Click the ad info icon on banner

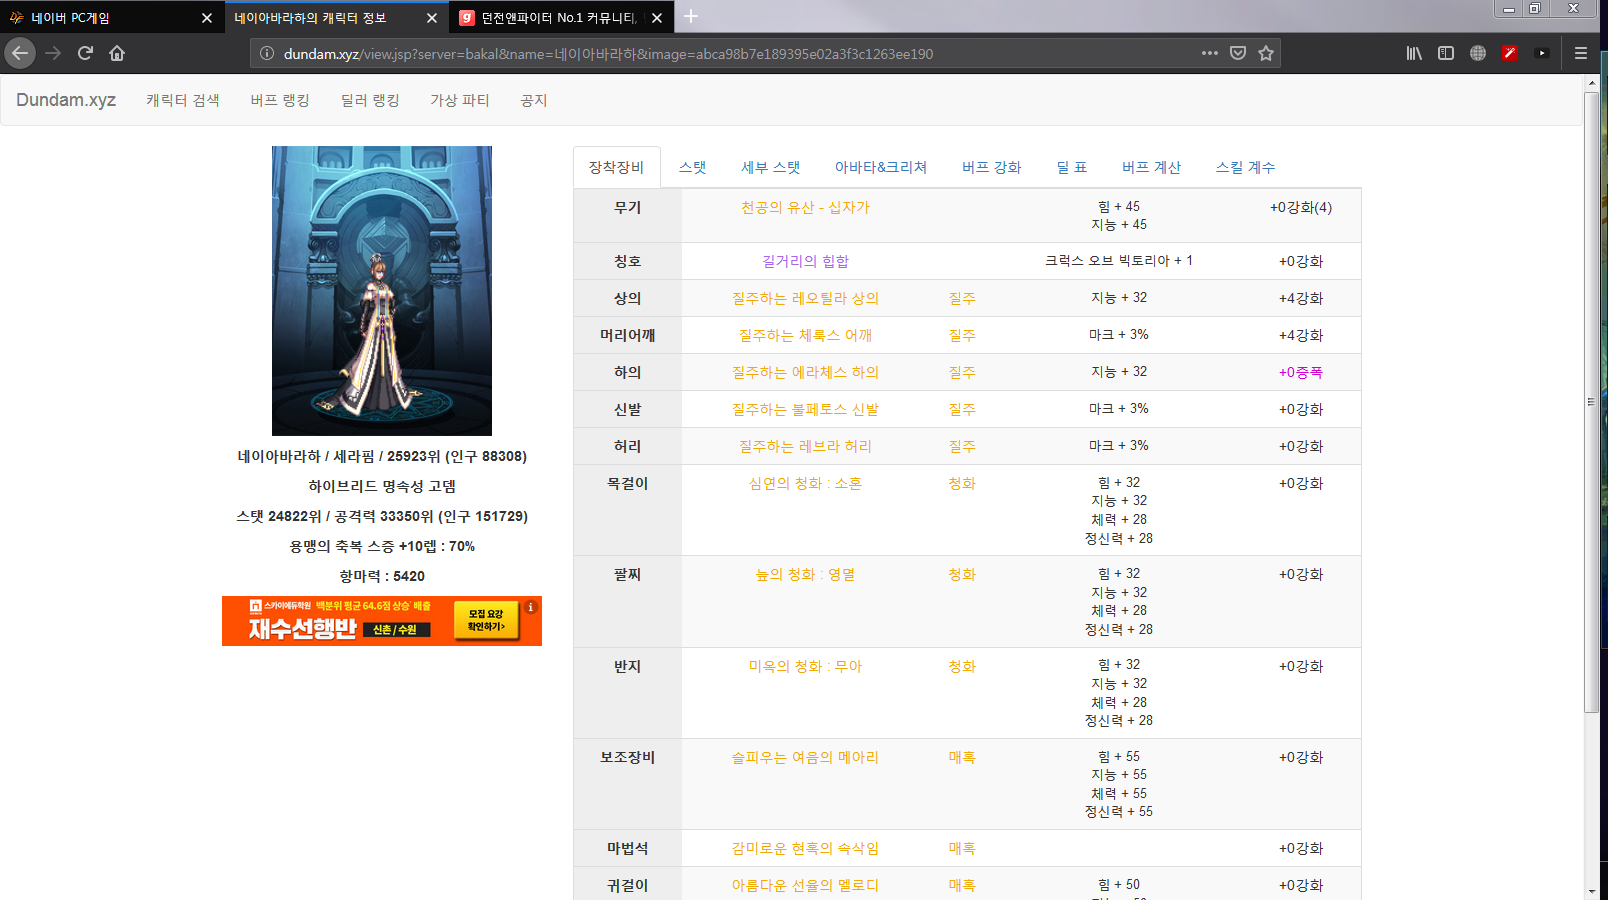pos(531,607)
